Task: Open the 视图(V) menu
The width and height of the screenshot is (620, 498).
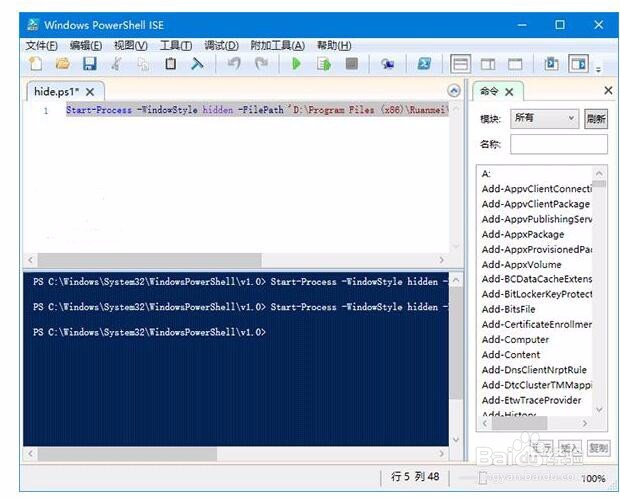Action: pyautogui.click(x=130, y=46)
